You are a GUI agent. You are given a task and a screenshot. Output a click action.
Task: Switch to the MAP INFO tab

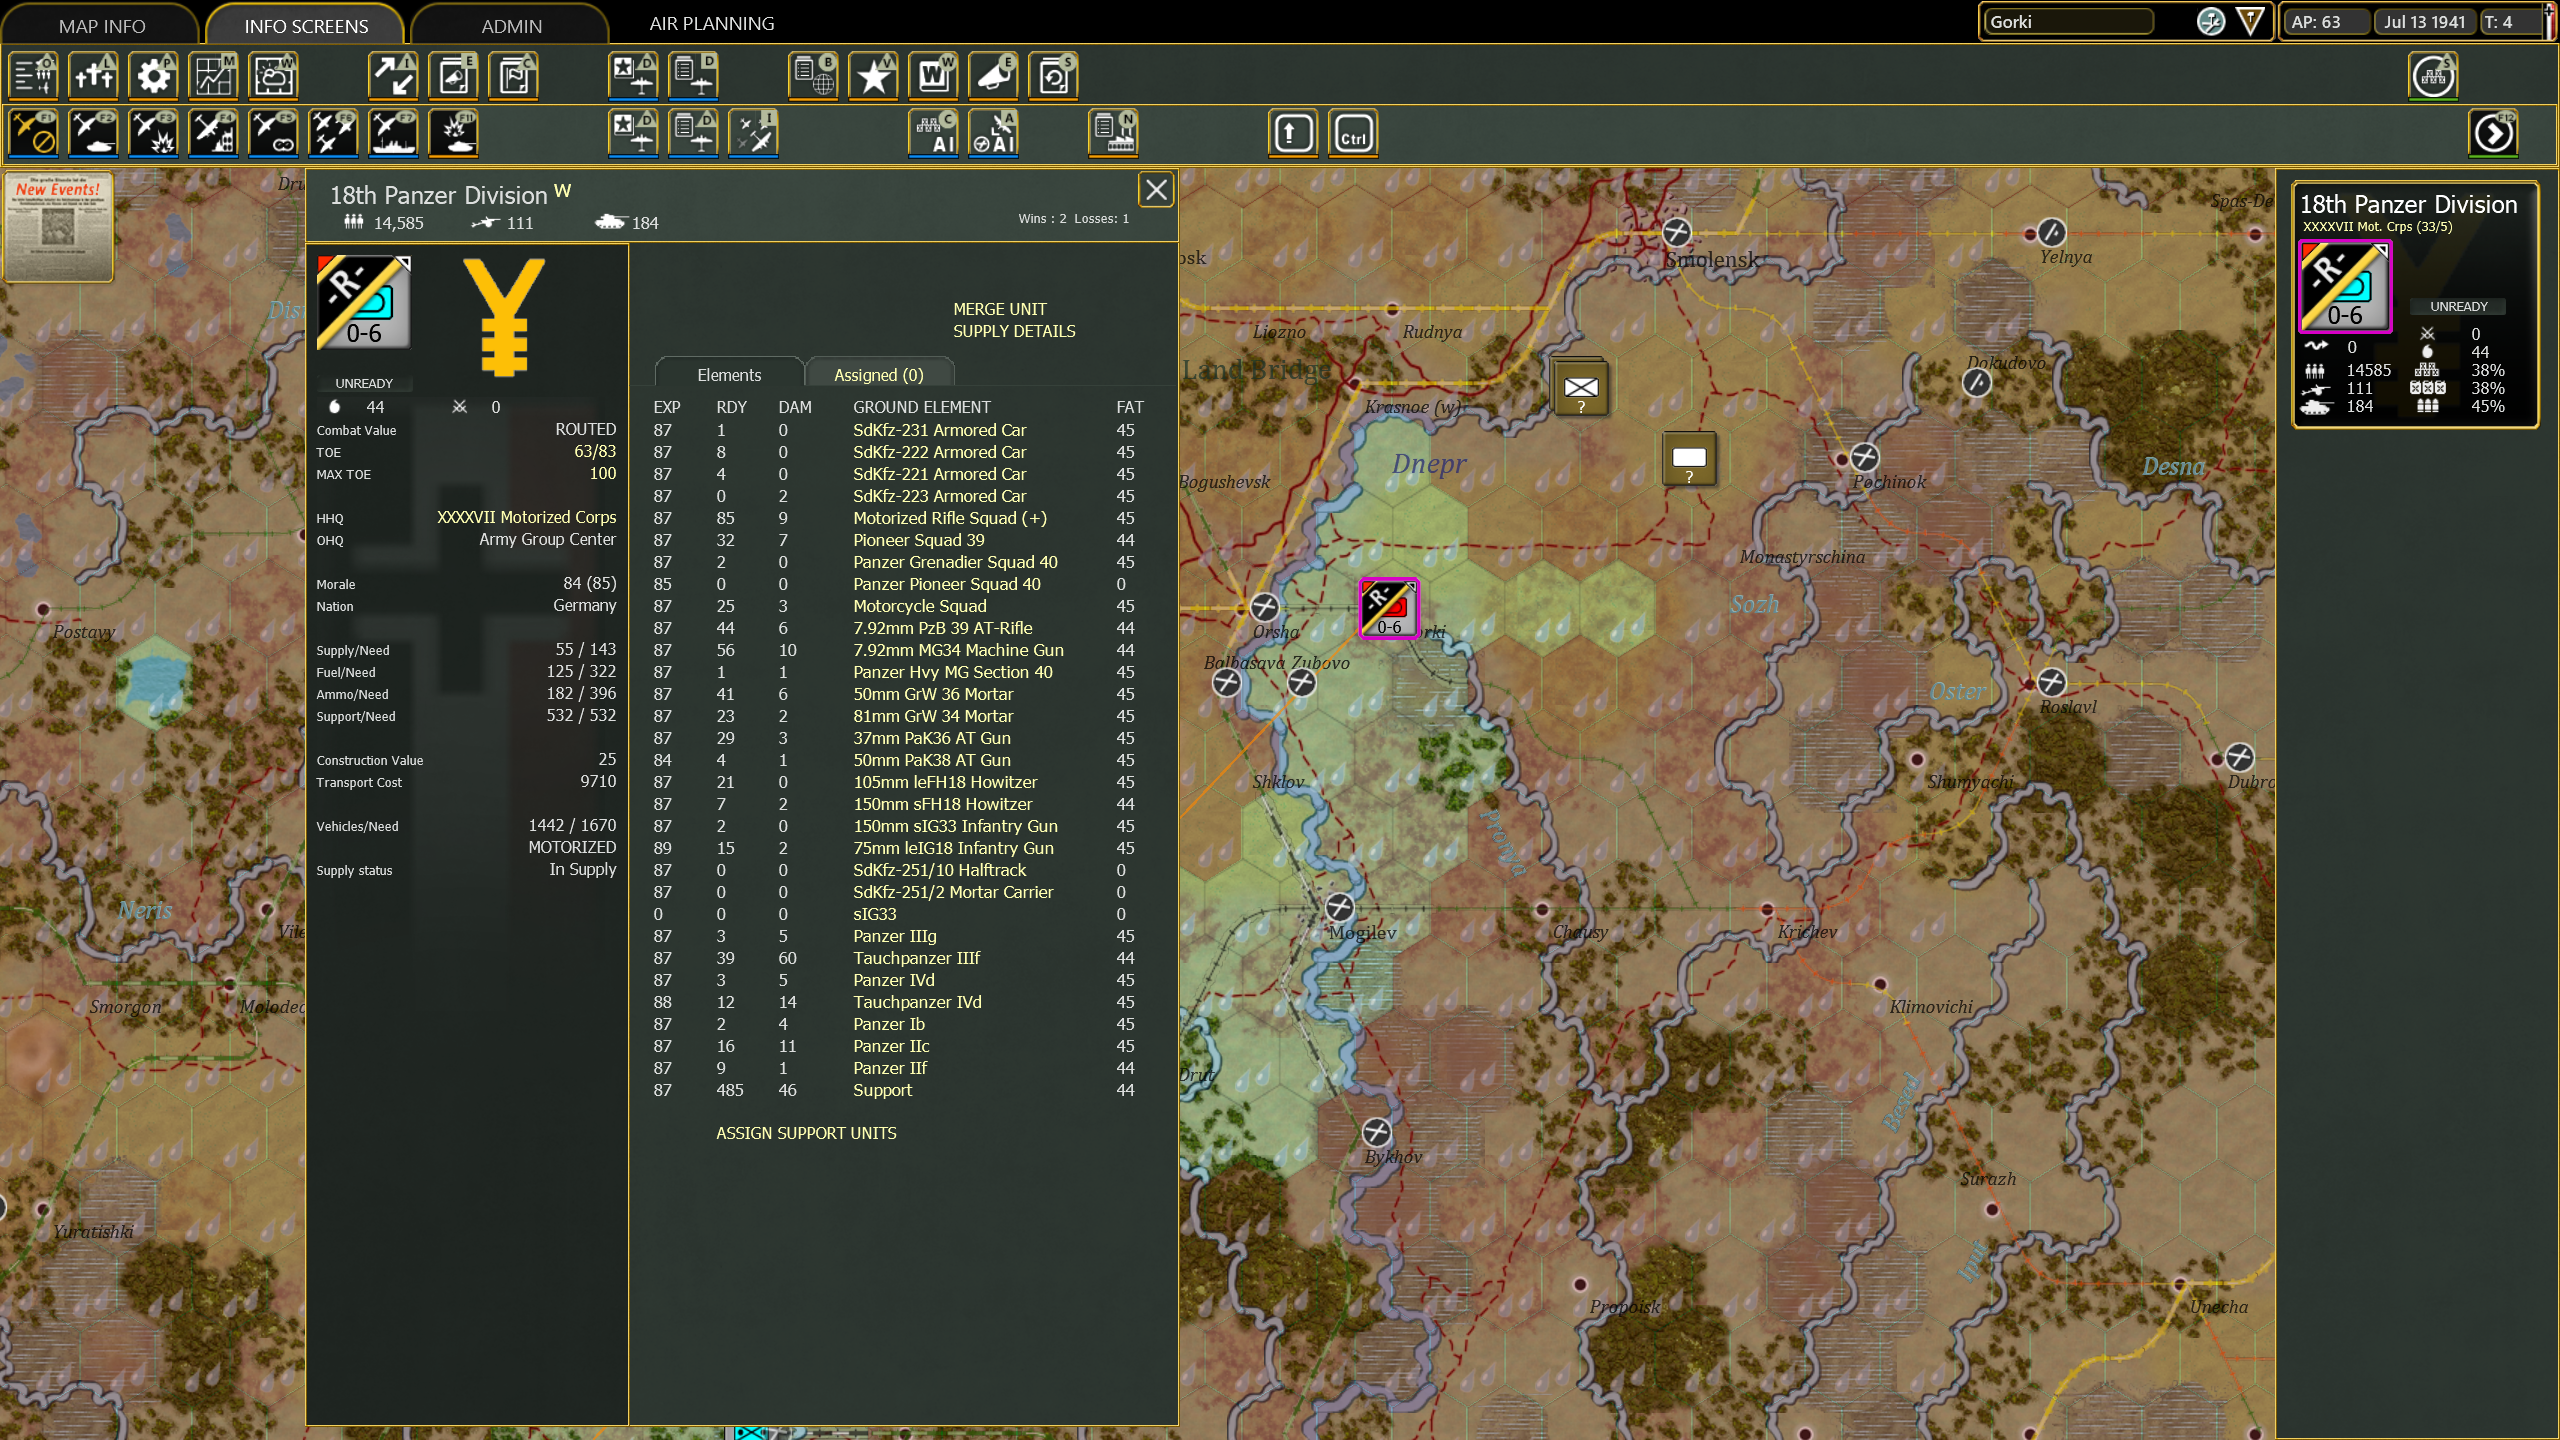[102, 26]
